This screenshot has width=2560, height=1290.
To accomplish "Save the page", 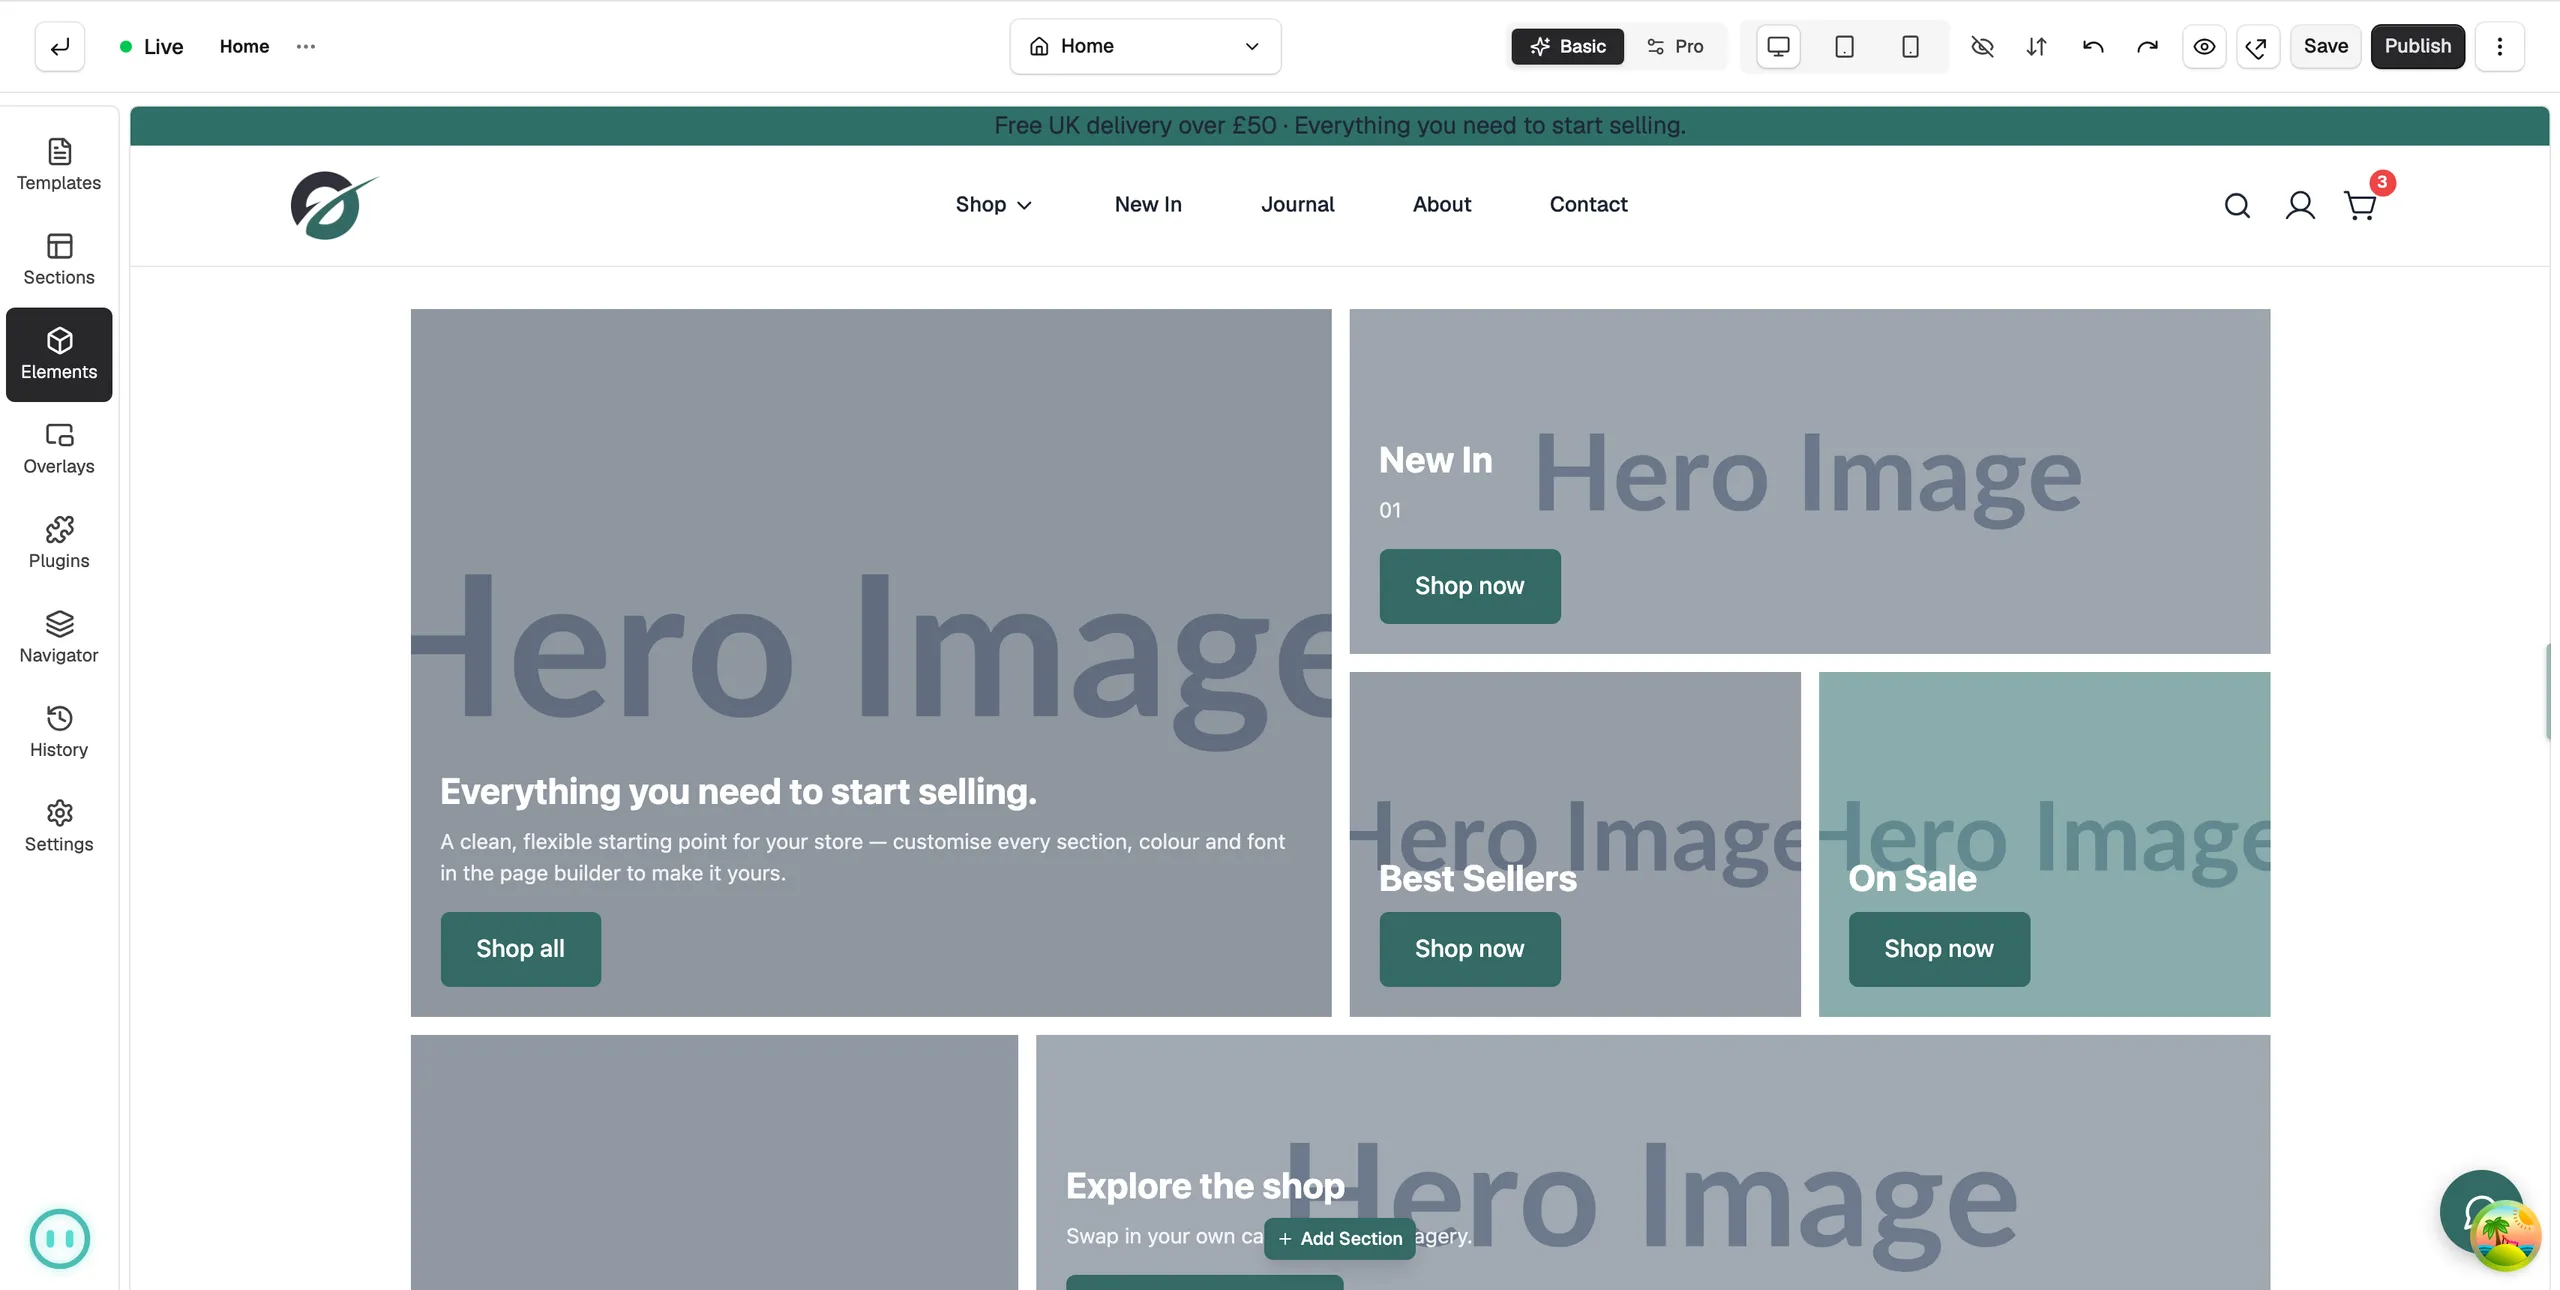I will click(x=2325, y=46).
